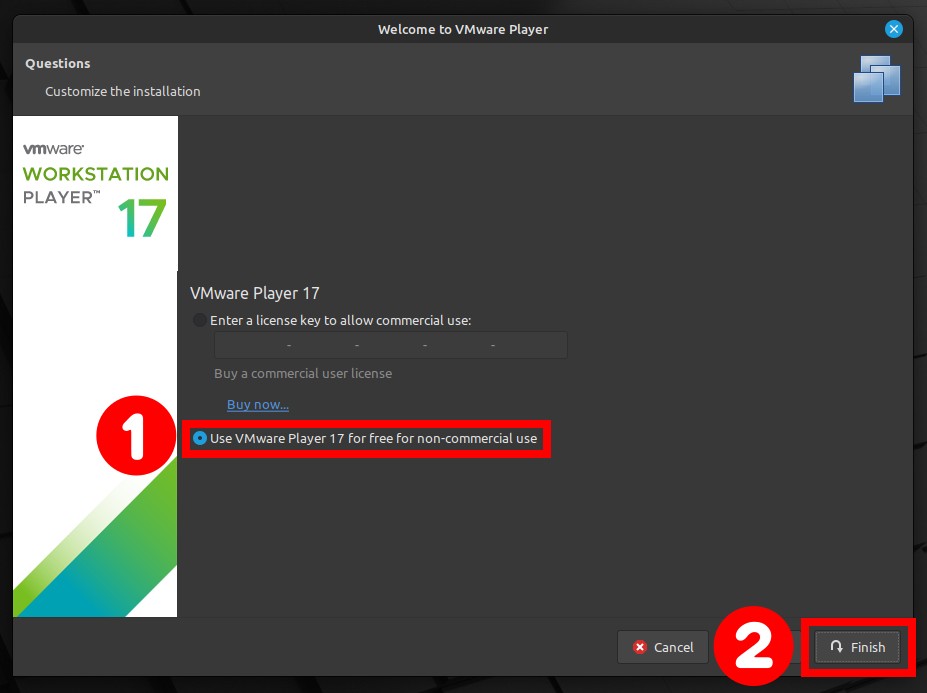Viewport: 927px width, 693px height.
Task: Click the 'Welcome to VMware Player' title text
Action: pos(463,30)
